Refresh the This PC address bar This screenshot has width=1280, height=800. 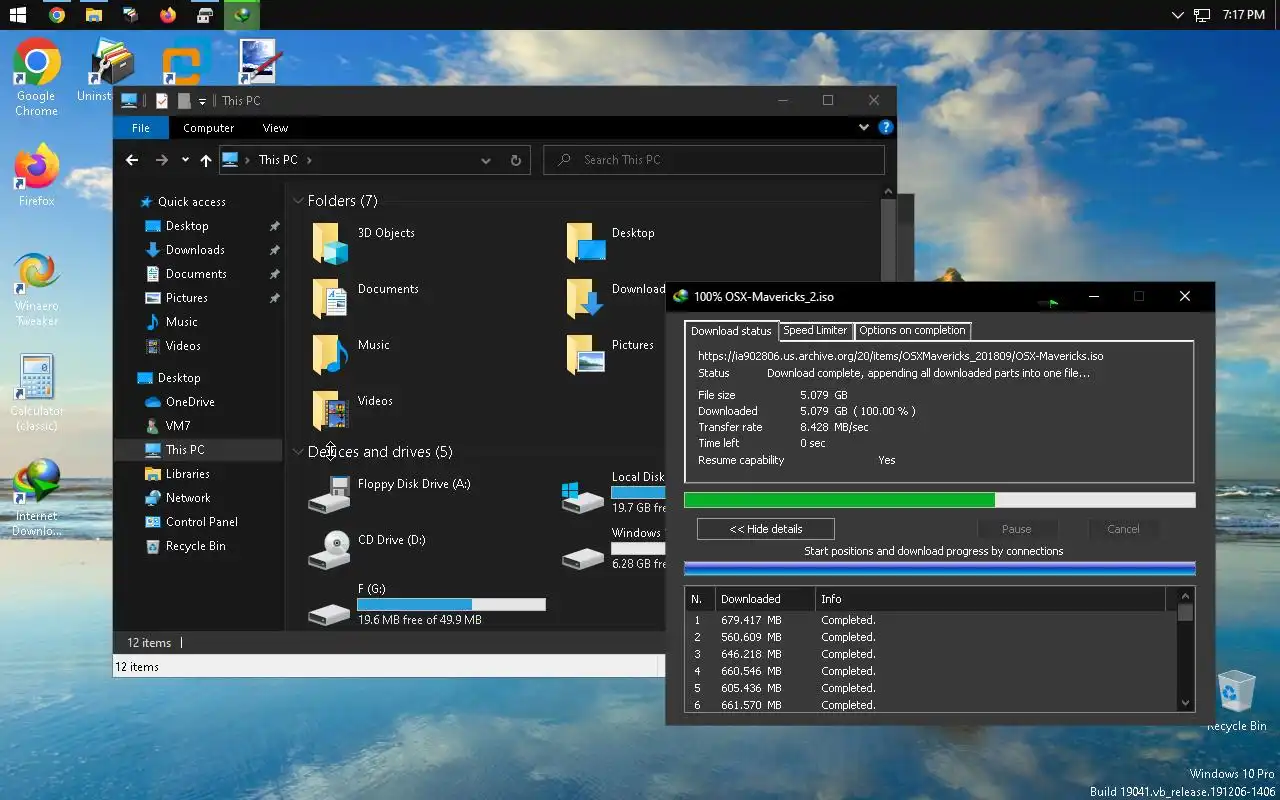pyautogui.click(x=516, y=160)
